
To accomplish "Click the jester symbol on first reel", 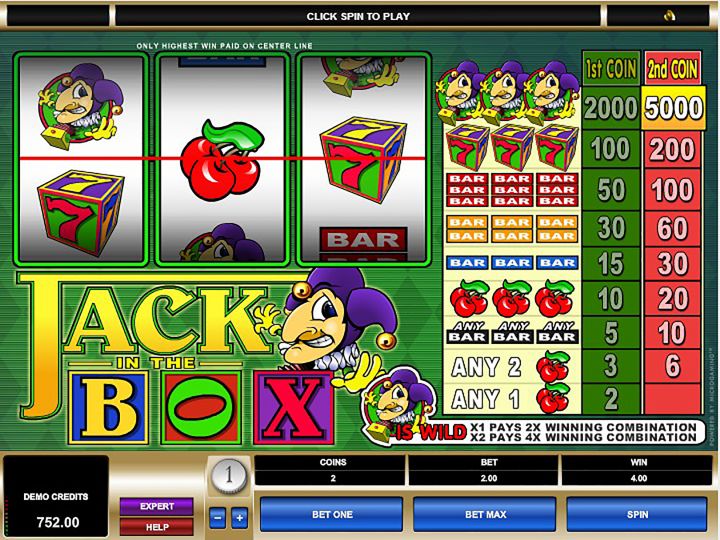I will (80, 106).
